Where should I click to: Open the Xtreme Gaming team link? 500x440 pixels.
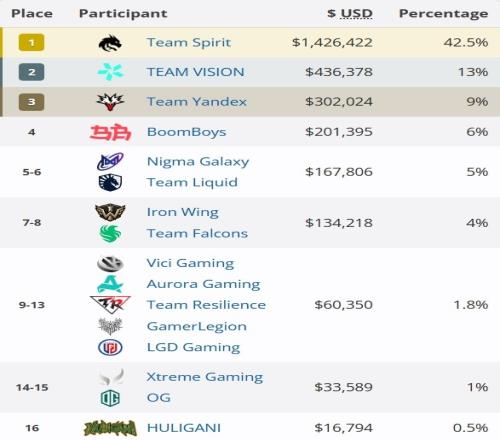[205, 377]
